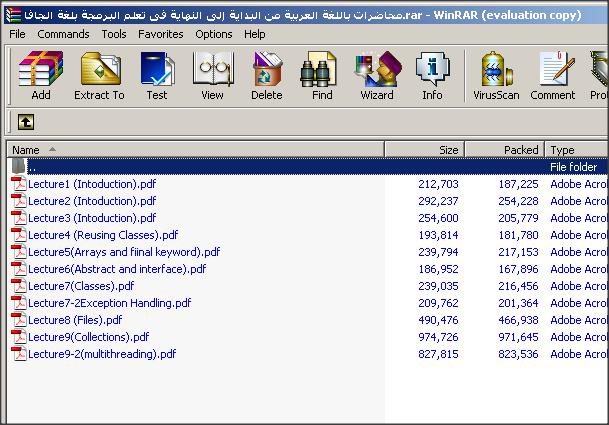609x425 pixels.
Task: Click size value 490,476
Action: 438,320
